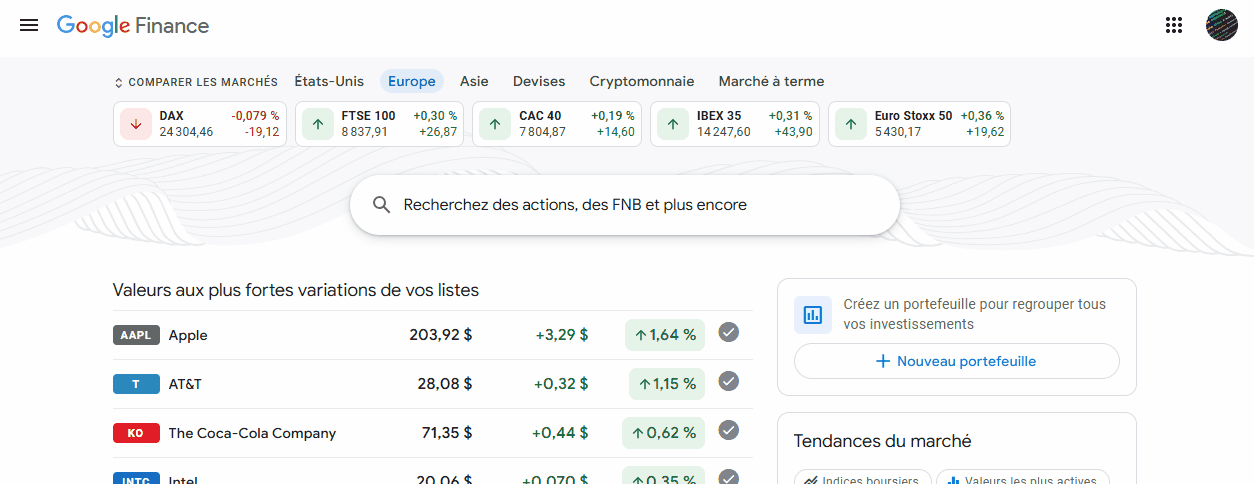The image size is (1254, 484).
Task: Click the Valeurs aux plus fortes variations heading
Action: click(x=296, y=290)
